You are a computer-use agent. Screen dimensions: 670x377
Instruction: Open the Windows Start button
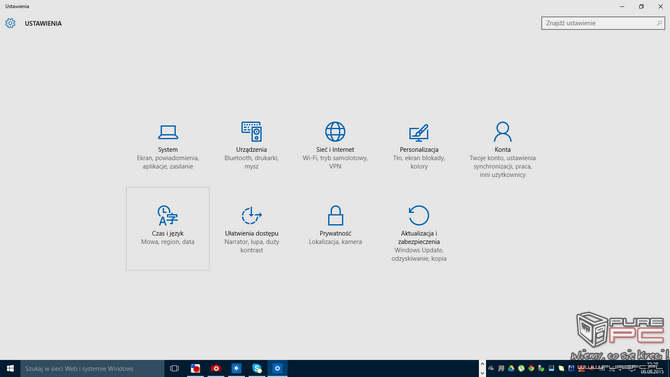pyautogui.click(x=10, y=368)
